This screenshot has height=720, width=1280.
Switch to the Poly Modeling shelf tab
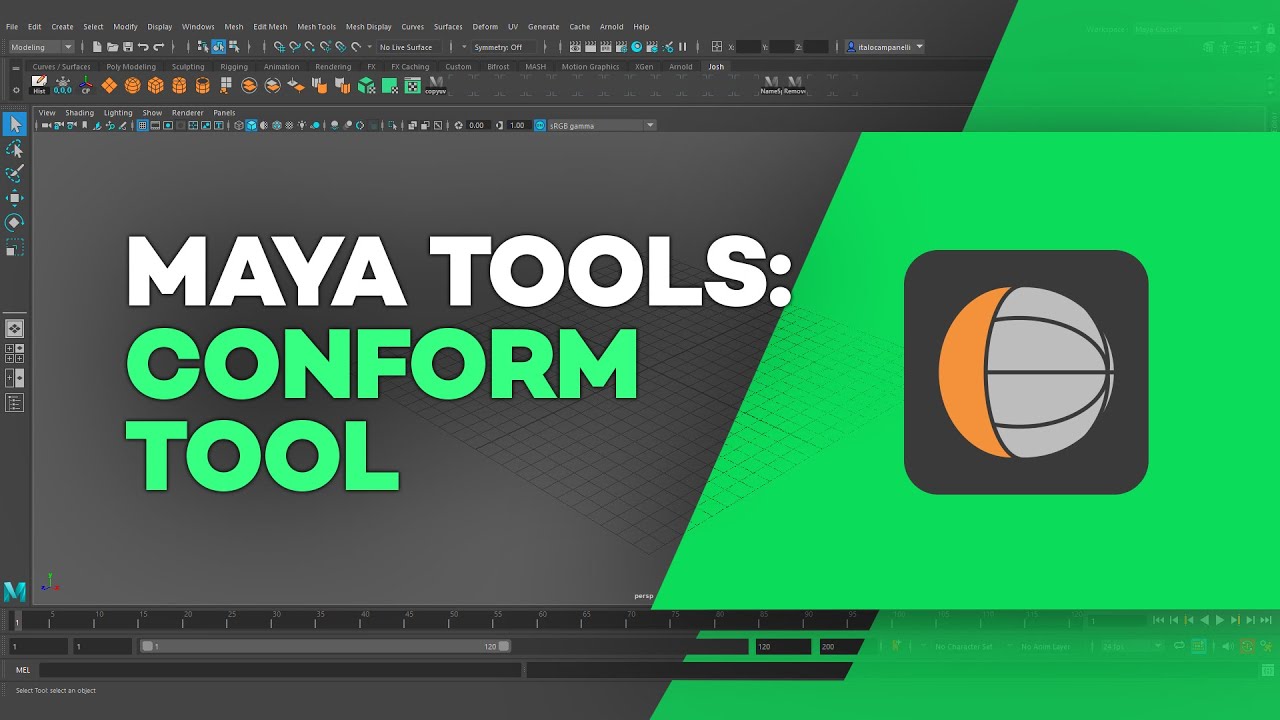click(x=131, y=67)
